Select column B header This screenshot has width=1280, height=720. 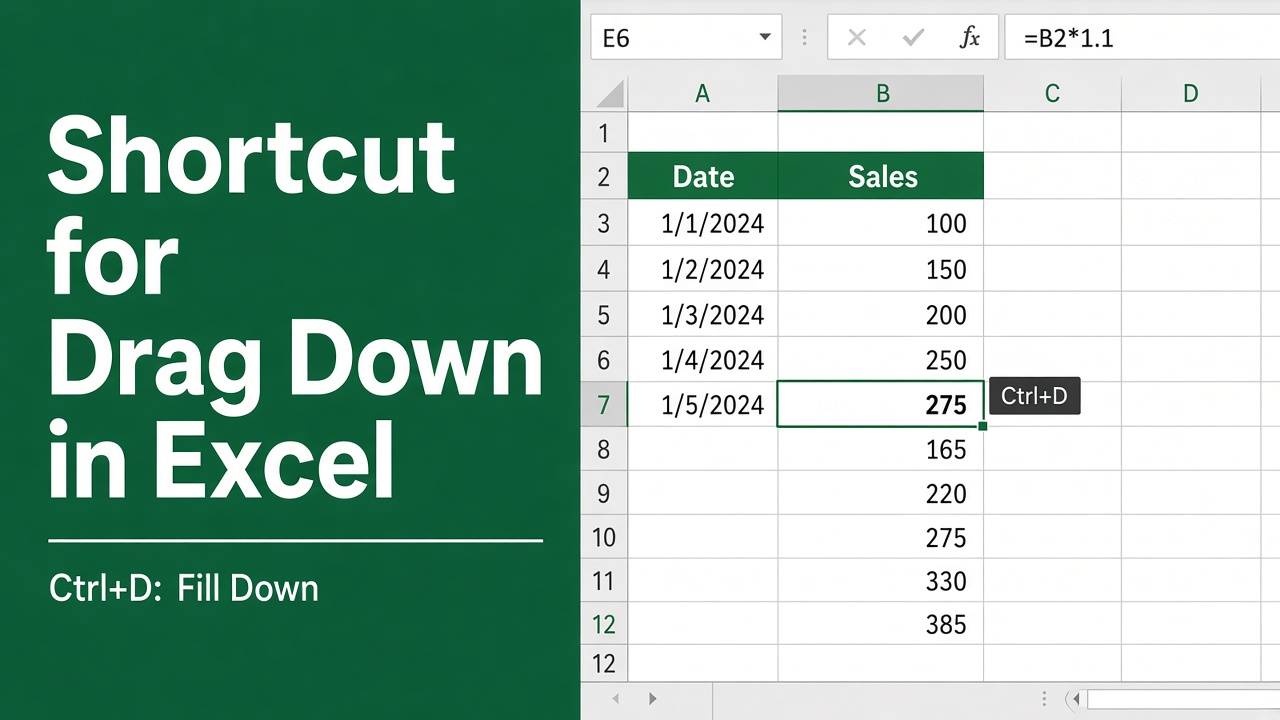(x=881, y=94)
